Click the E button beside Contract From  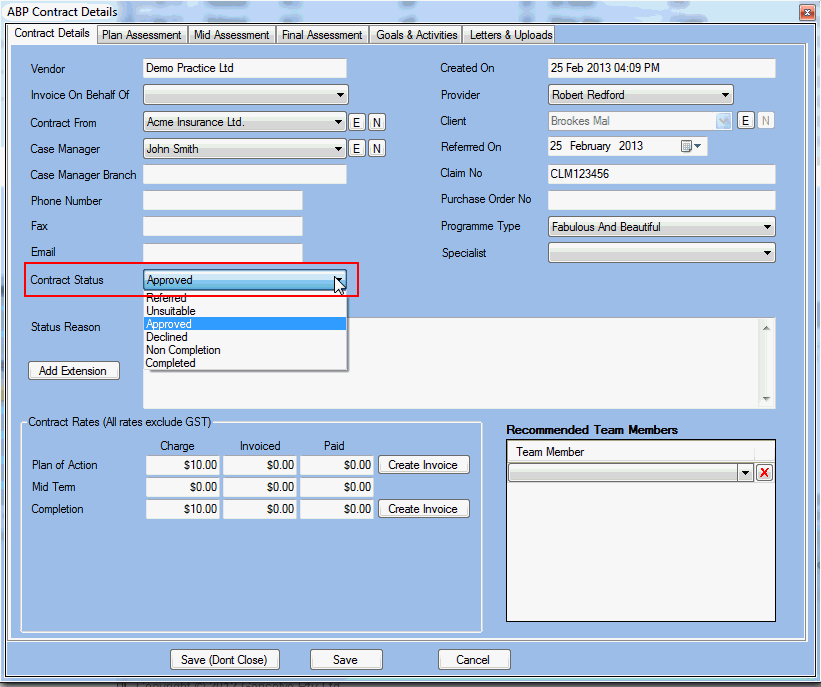pos(357,123)
